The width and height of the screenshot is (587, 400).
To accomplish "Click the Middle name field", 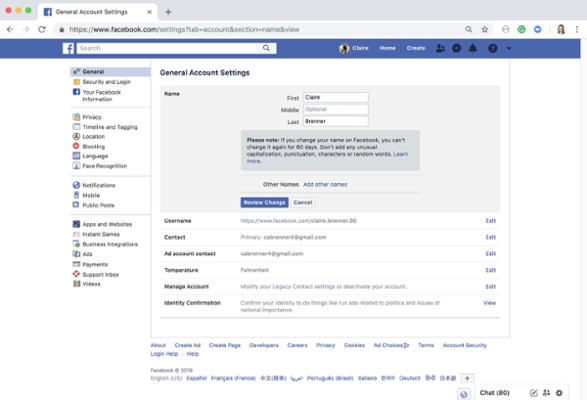I will tap(335, 109).
